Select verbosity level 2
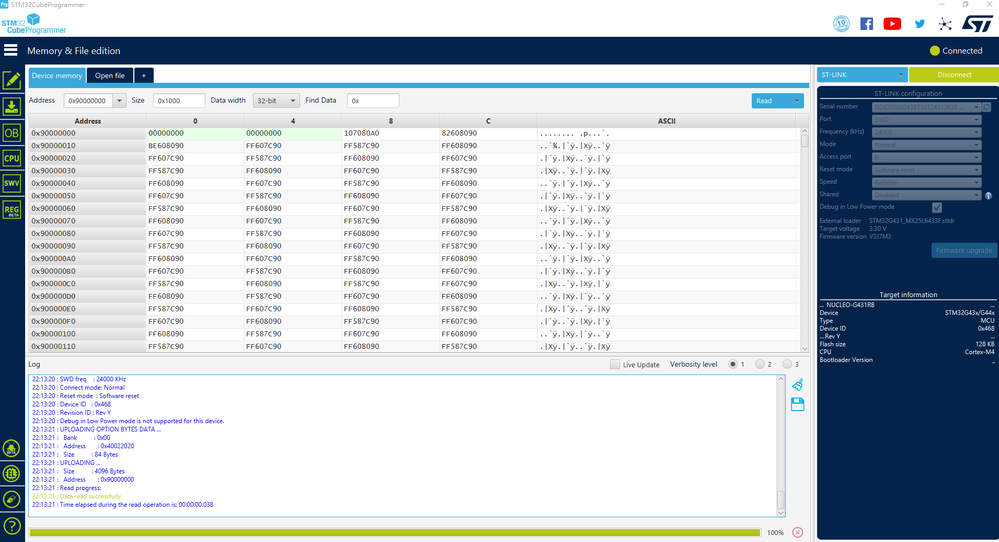 coord(759,364)
